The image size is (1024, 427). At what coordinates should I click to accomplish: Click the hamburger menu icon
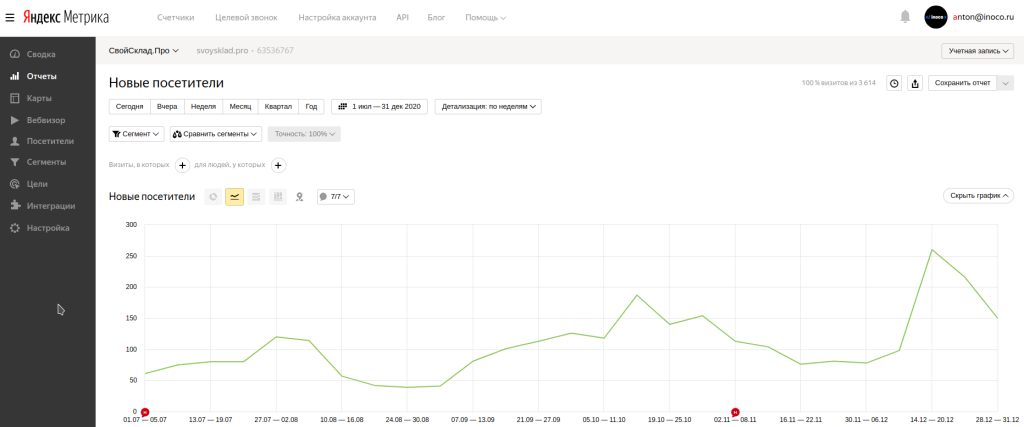[x=10, y=17]
